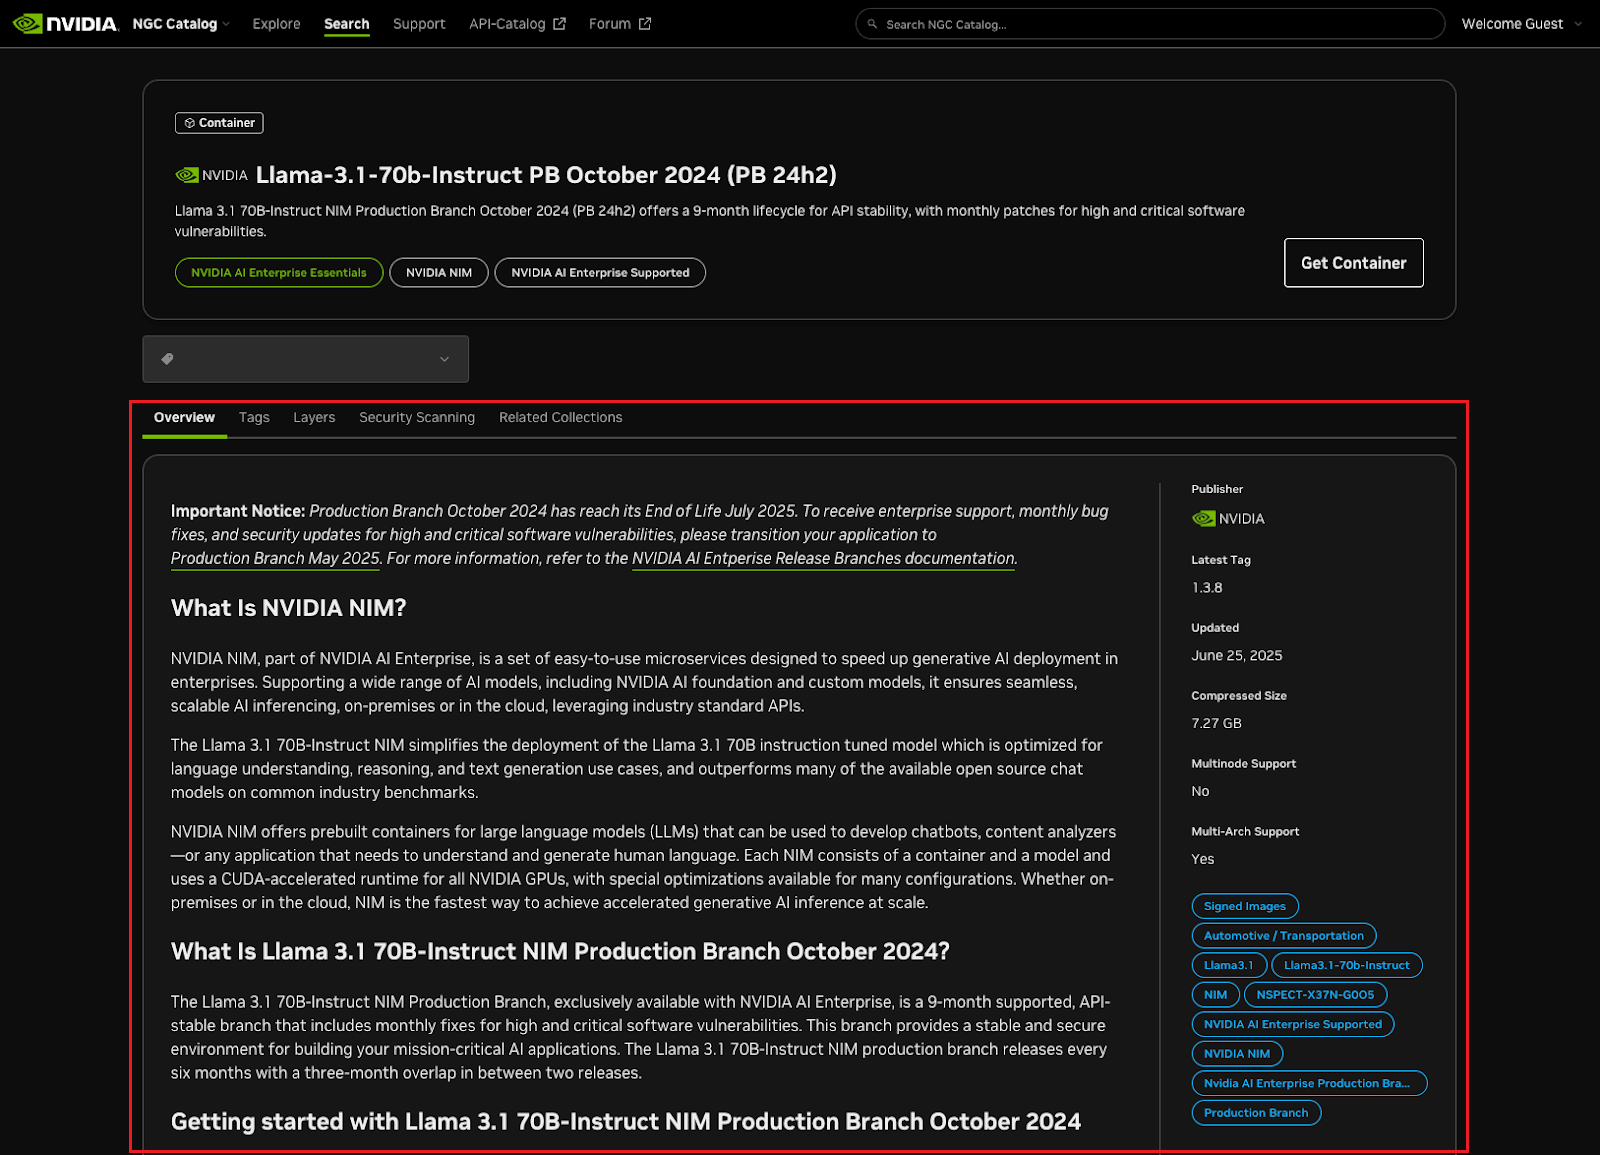The width and height of the screenshot is (1600, 1155).
Task: Click the tag icon in version selector
Action: pyautogui.click(x=167, y=359)
